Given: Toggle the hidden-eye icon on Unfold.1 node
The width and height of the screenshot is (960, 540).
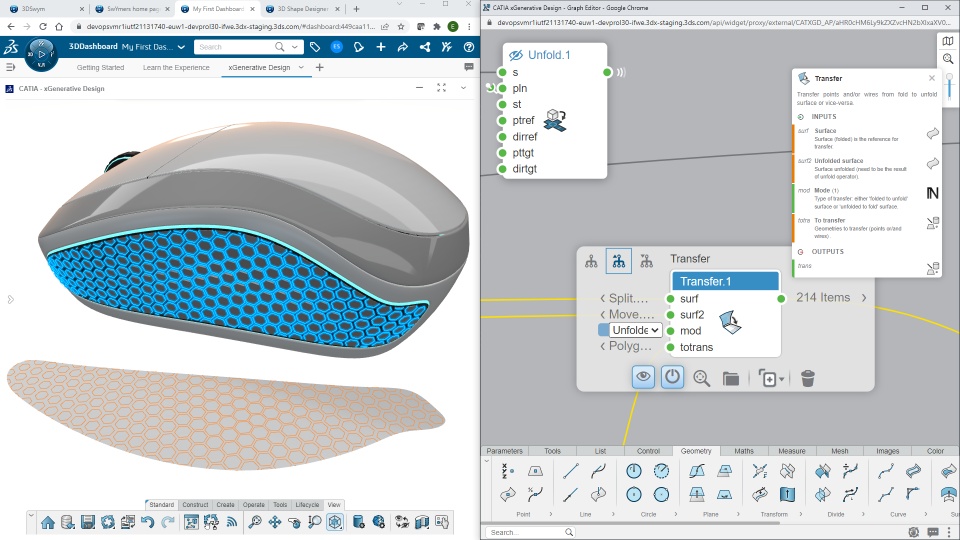Looking at the screenshot, I should point(516,55).
